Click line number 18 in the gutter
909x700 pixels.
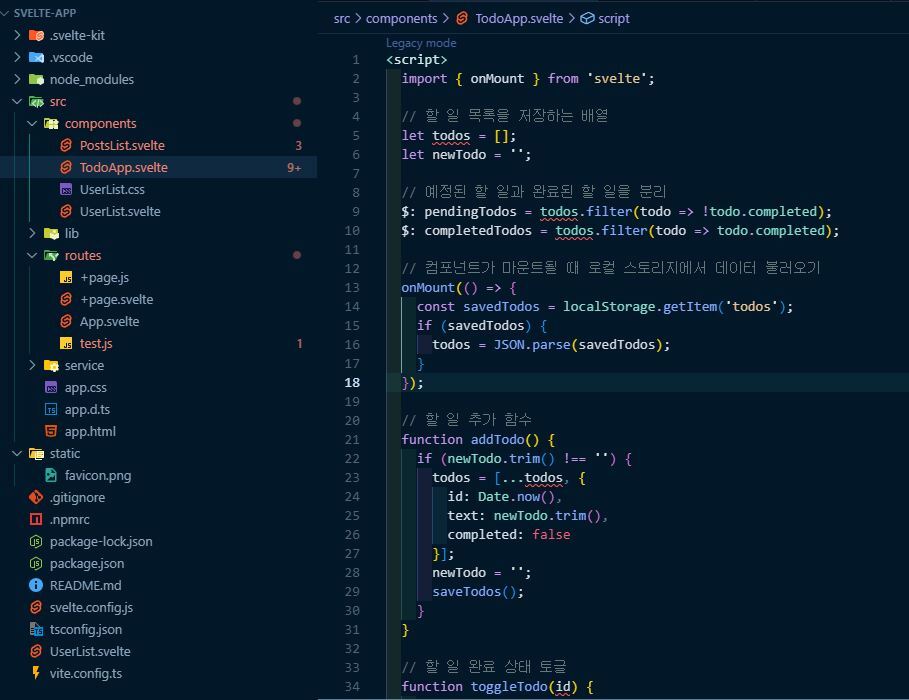click(352, 383)
